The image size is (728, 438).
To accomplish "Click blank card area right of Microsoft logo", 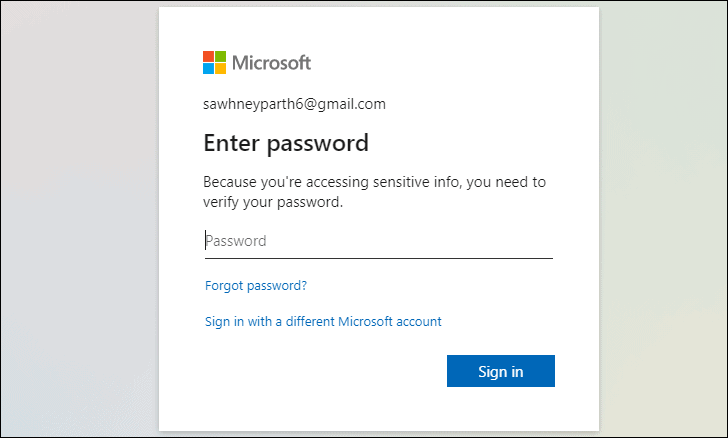I will click(455, 63).
